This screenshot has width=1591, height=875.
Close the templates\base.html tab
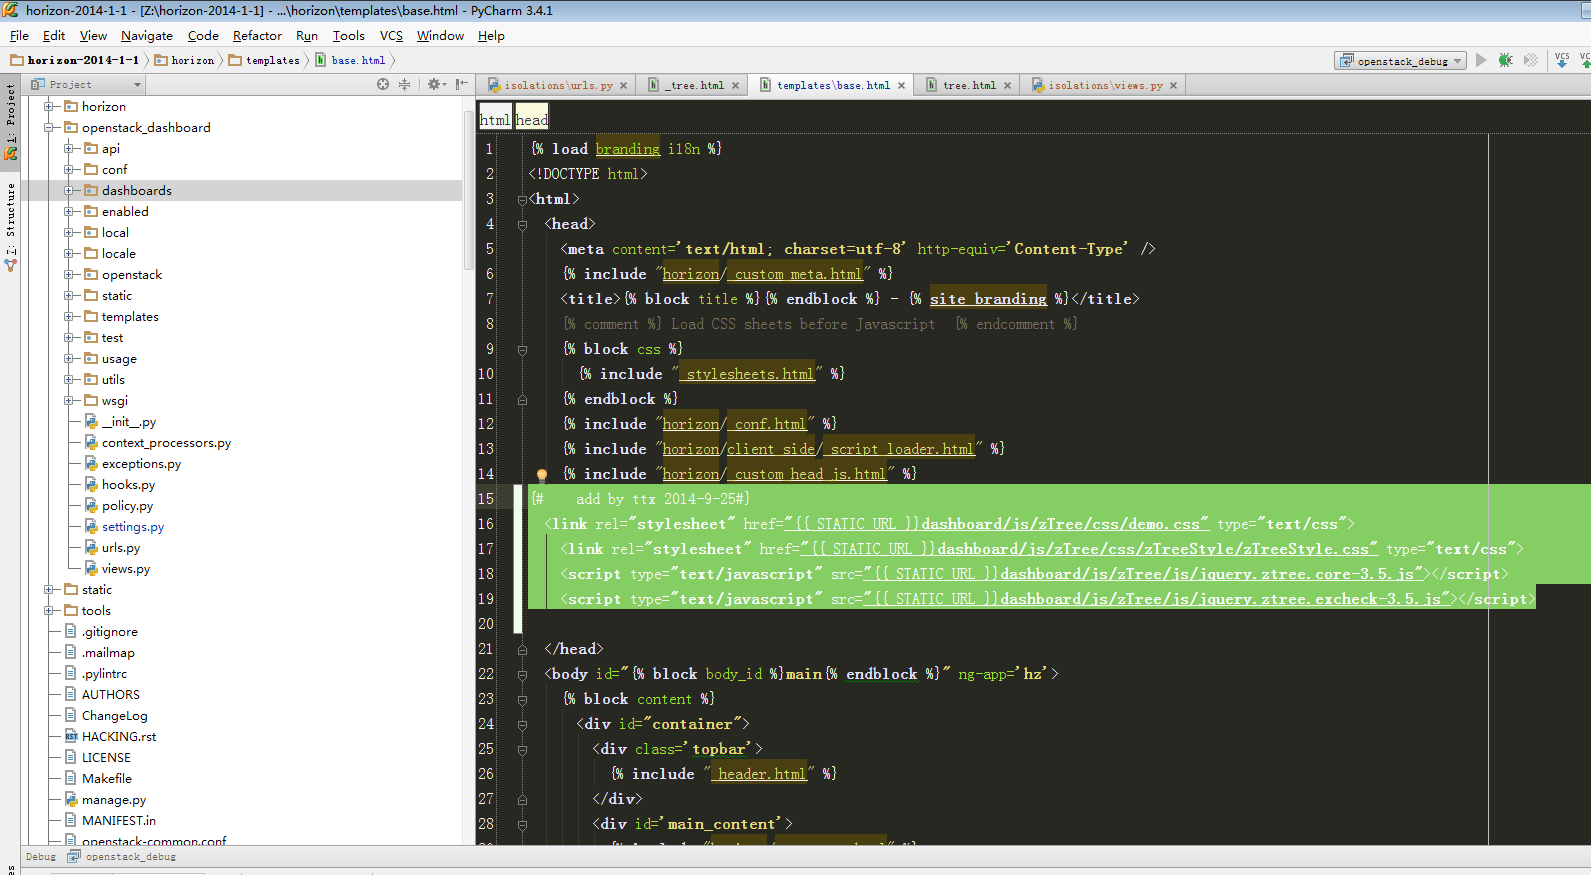click(x=901, y=86)
